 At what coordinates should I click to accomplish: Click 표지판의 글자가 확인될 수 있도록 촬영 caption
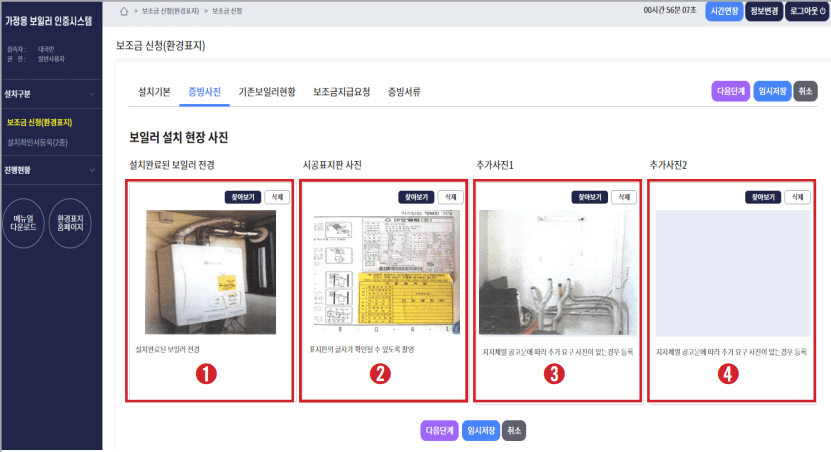pos(362,350)
